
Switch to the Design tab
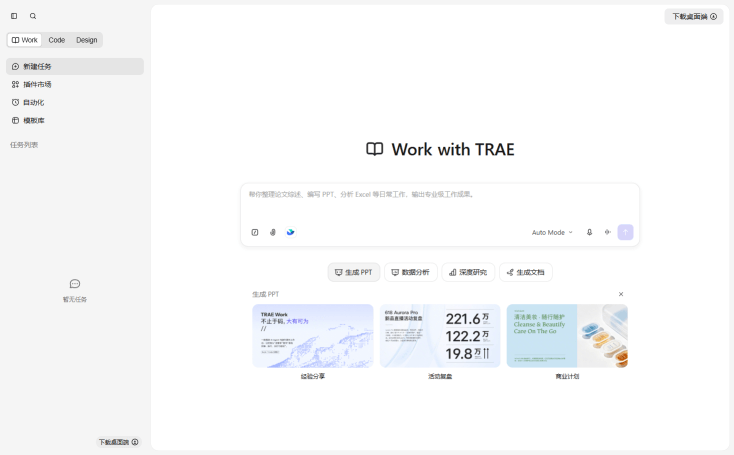[x=87, y=40]
